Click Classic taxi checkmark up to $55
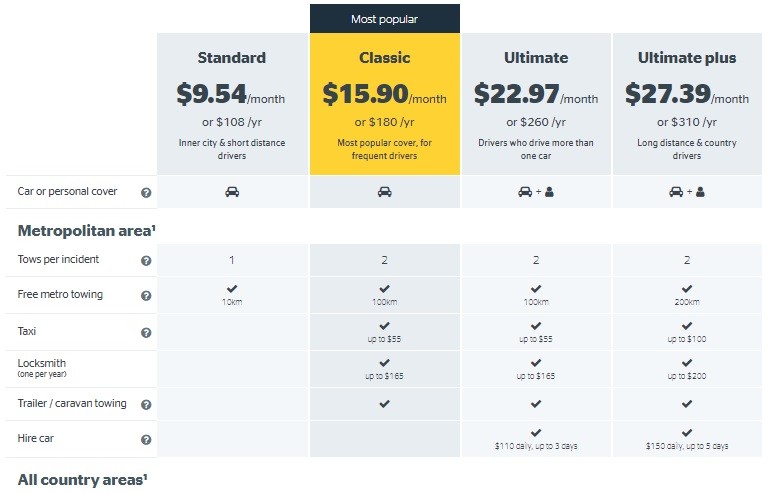This screenshot has width=769, height=493. click(x=384, y=326)
